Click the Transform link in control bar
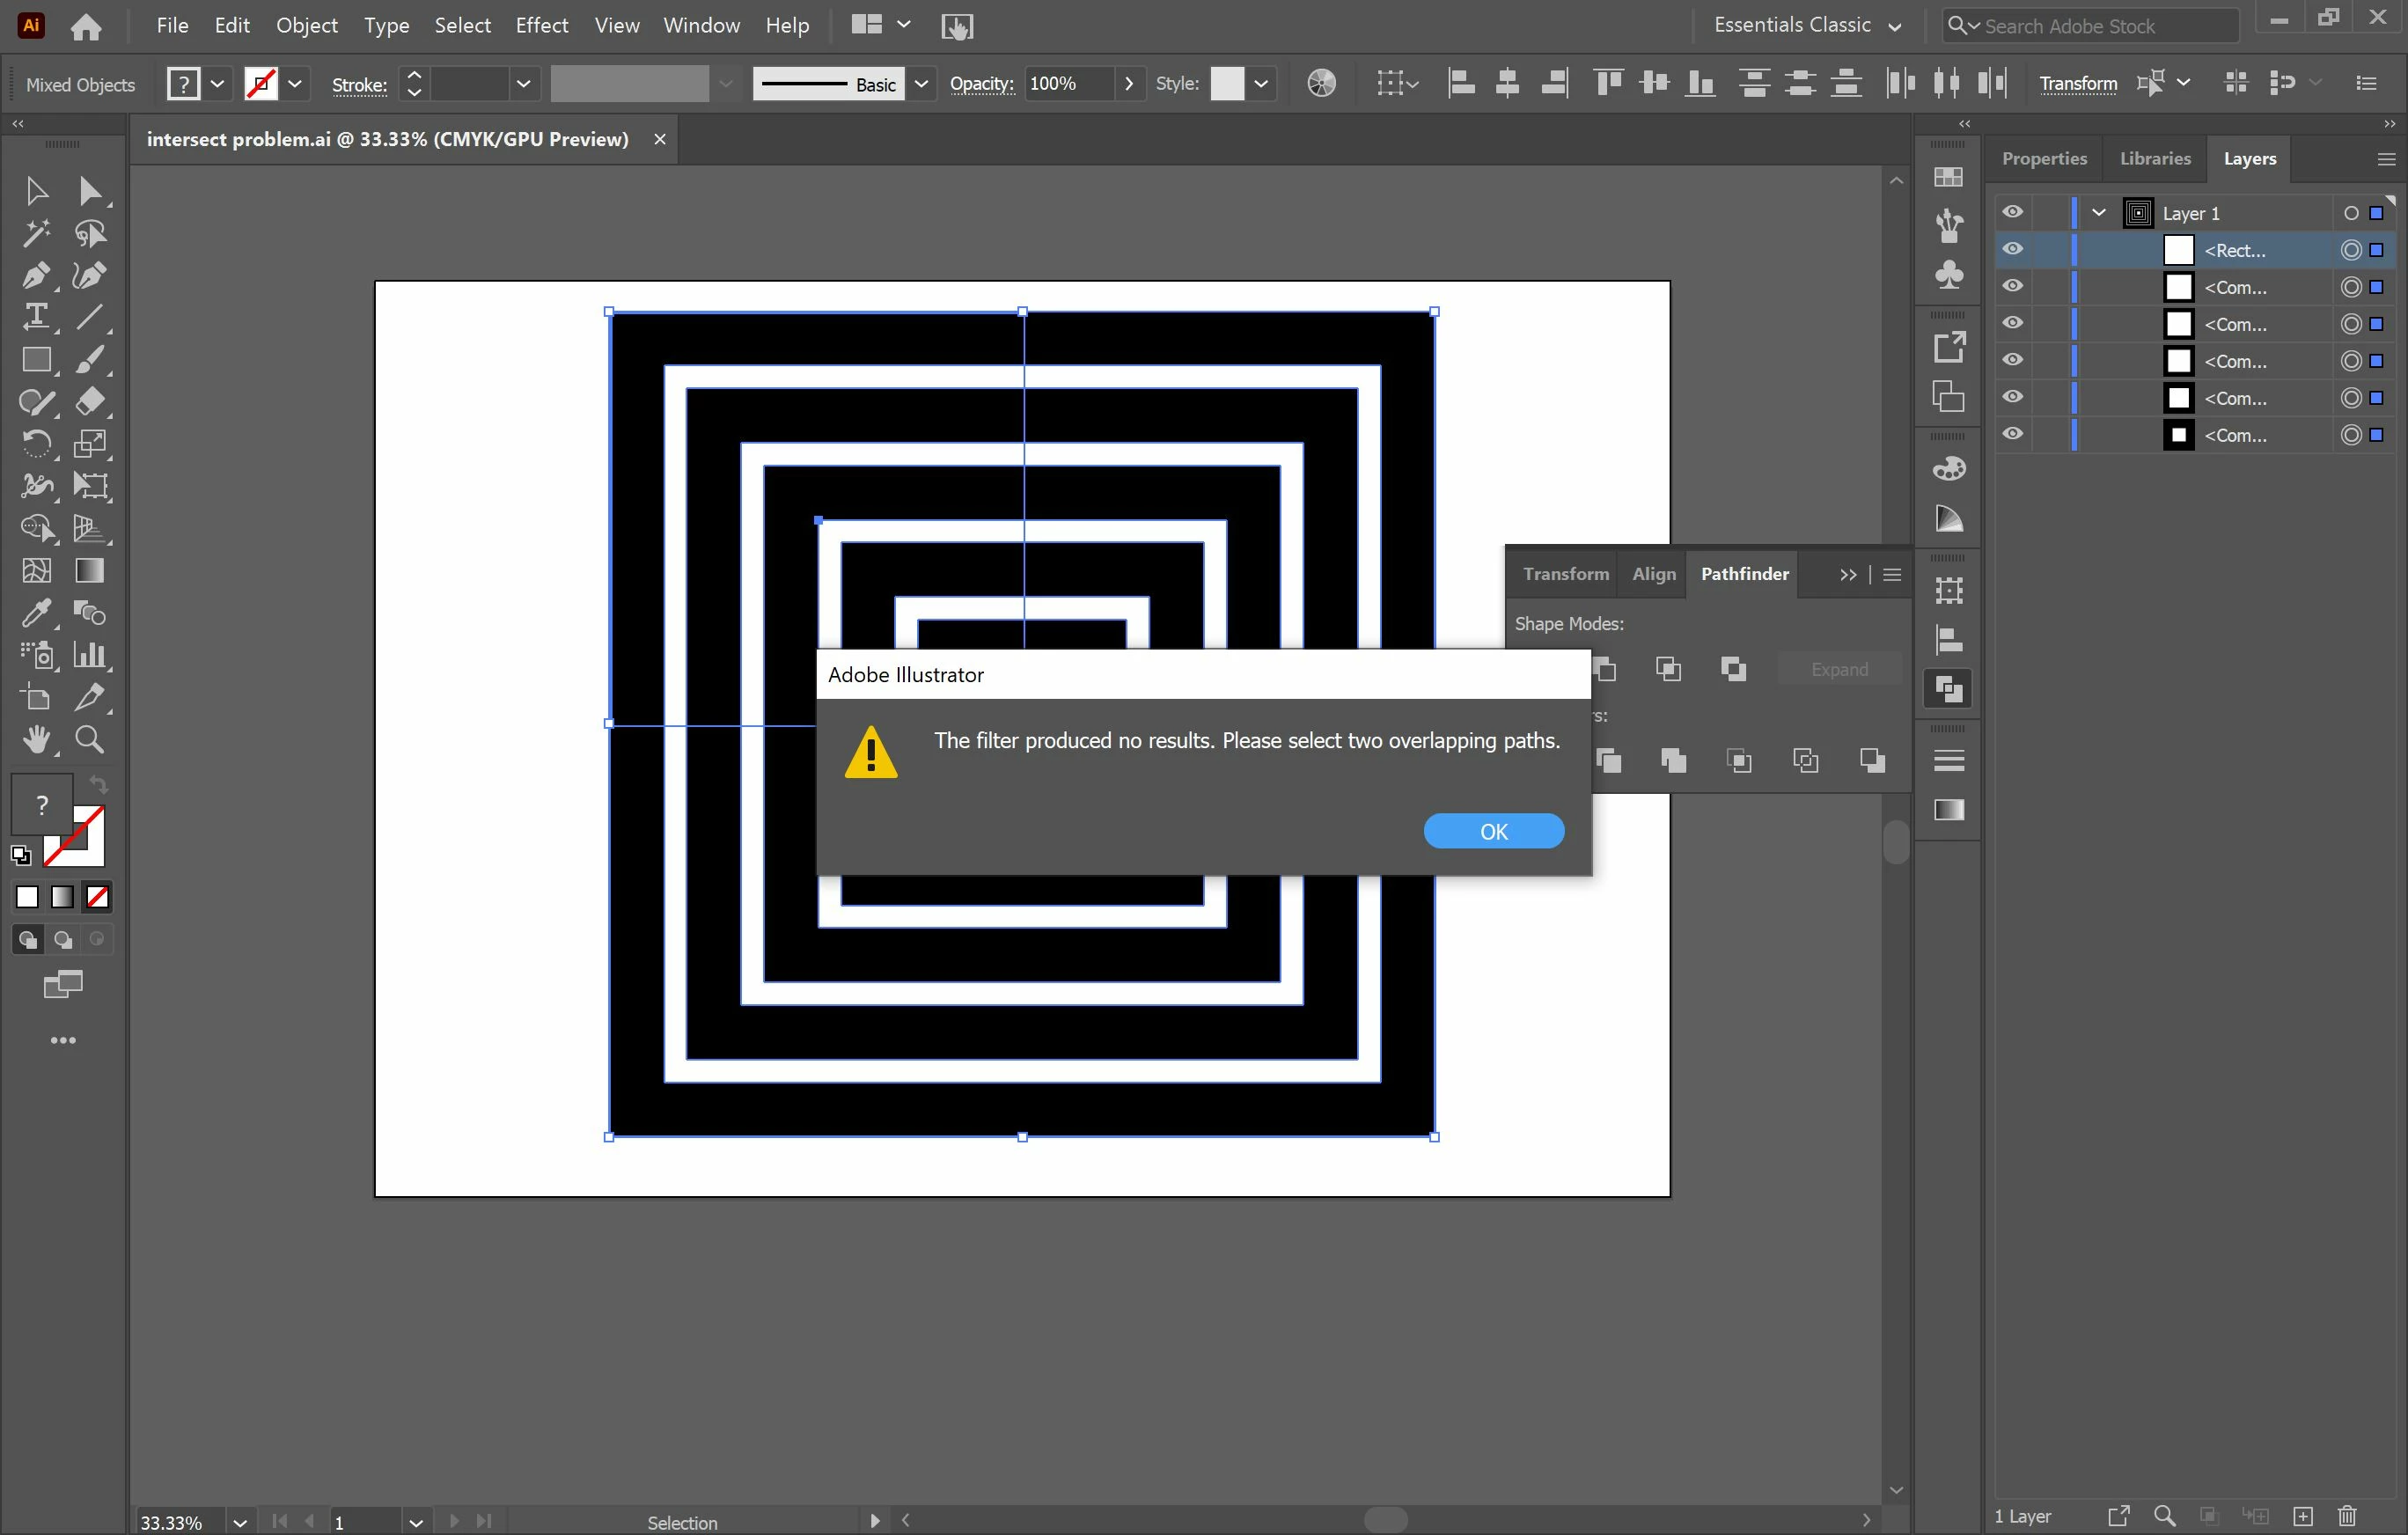The width and height of the screenshot is (2408, 1535). [2077, 84]
